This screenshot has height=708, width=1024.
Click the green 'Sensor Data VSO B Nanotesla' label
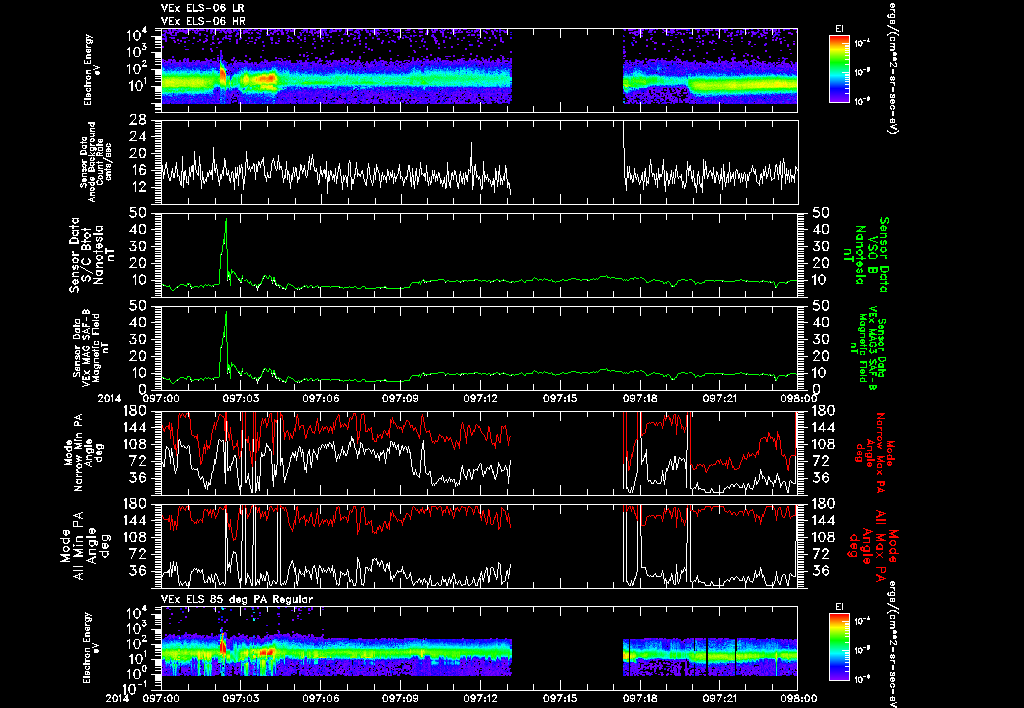(x=865, y=255)
